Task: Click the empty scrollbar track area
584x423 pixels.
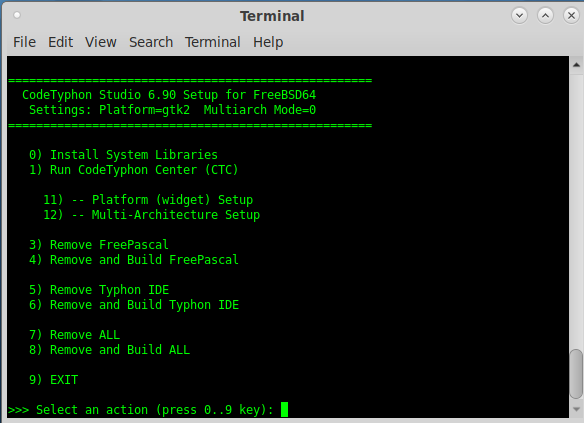Action: point(576,210)
